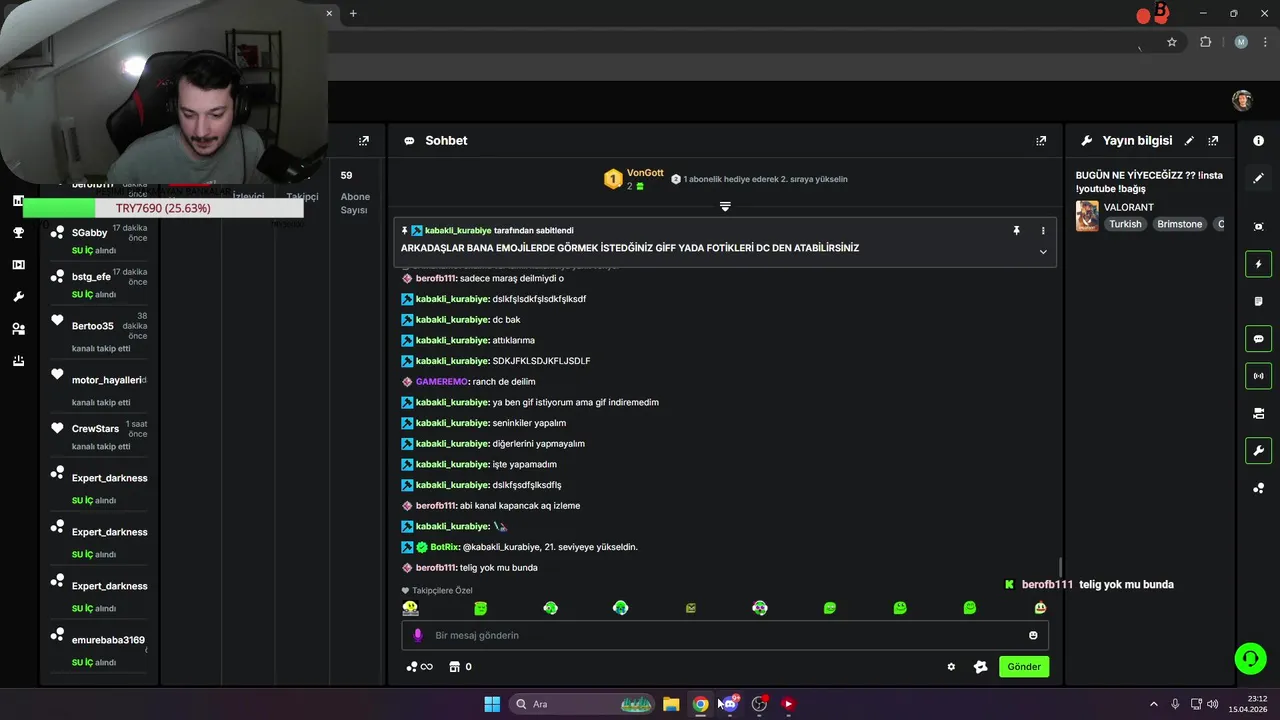Click the VALORANT category thumbnail
Image resolution: width=1280 pixels, height=720 pixels.
[1087, 216]
